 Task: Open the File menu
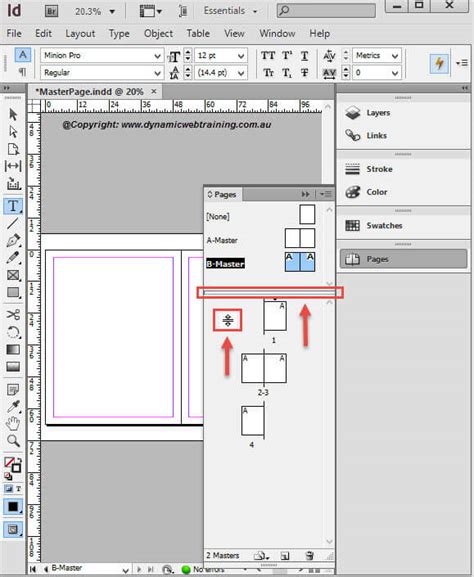[x=14, y=33]
